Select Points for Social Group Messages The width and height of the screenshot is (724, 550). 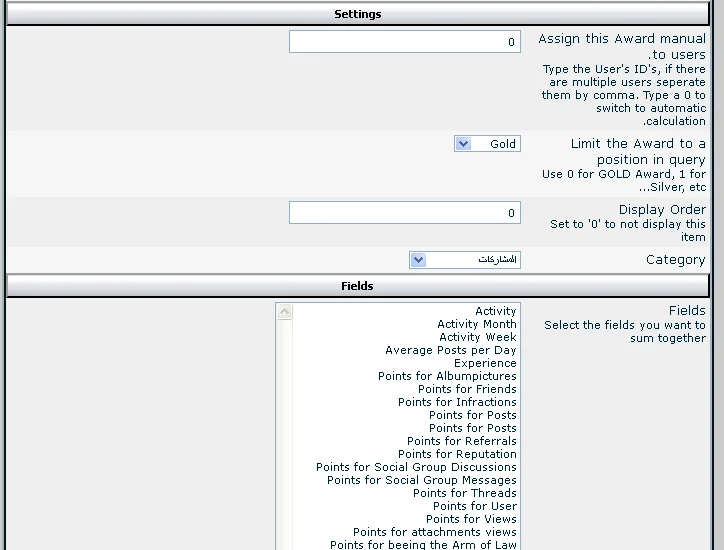click(x=421, y=480)
